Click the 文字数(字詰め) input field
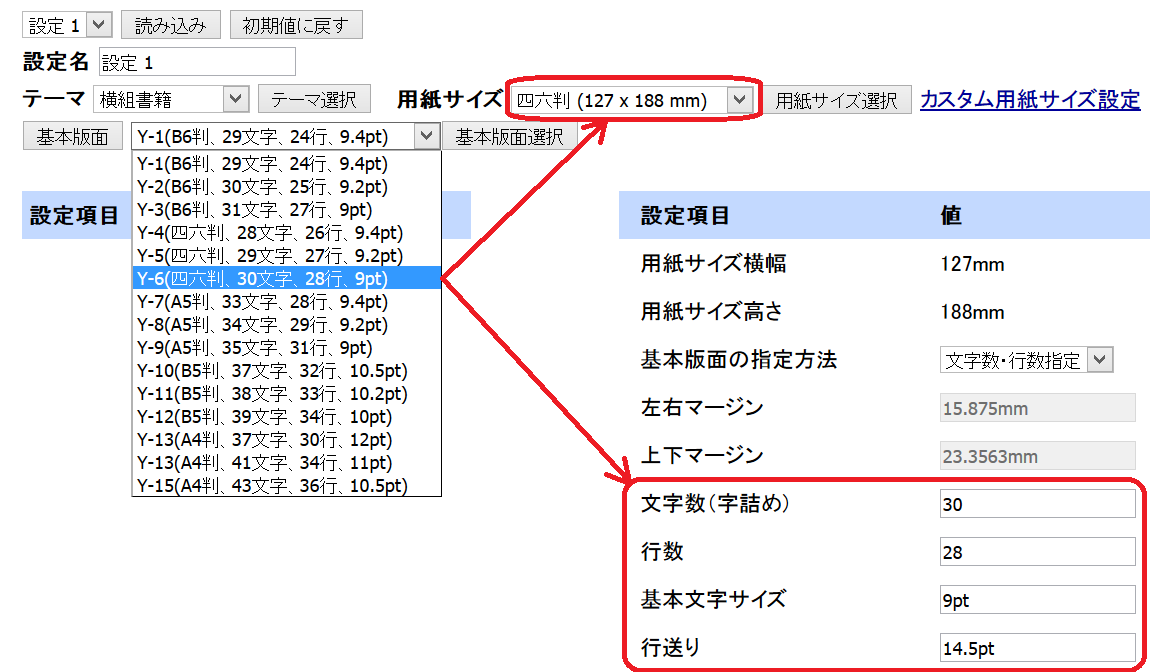This screenshot has height=672, width=1150. [1037, 504]
